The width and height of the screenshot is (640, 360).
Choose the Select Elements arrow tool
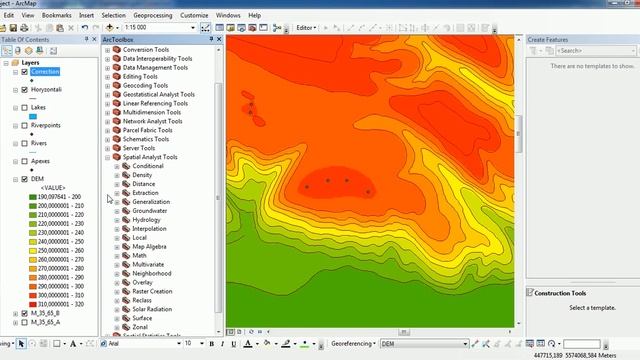tap(21, 344)
